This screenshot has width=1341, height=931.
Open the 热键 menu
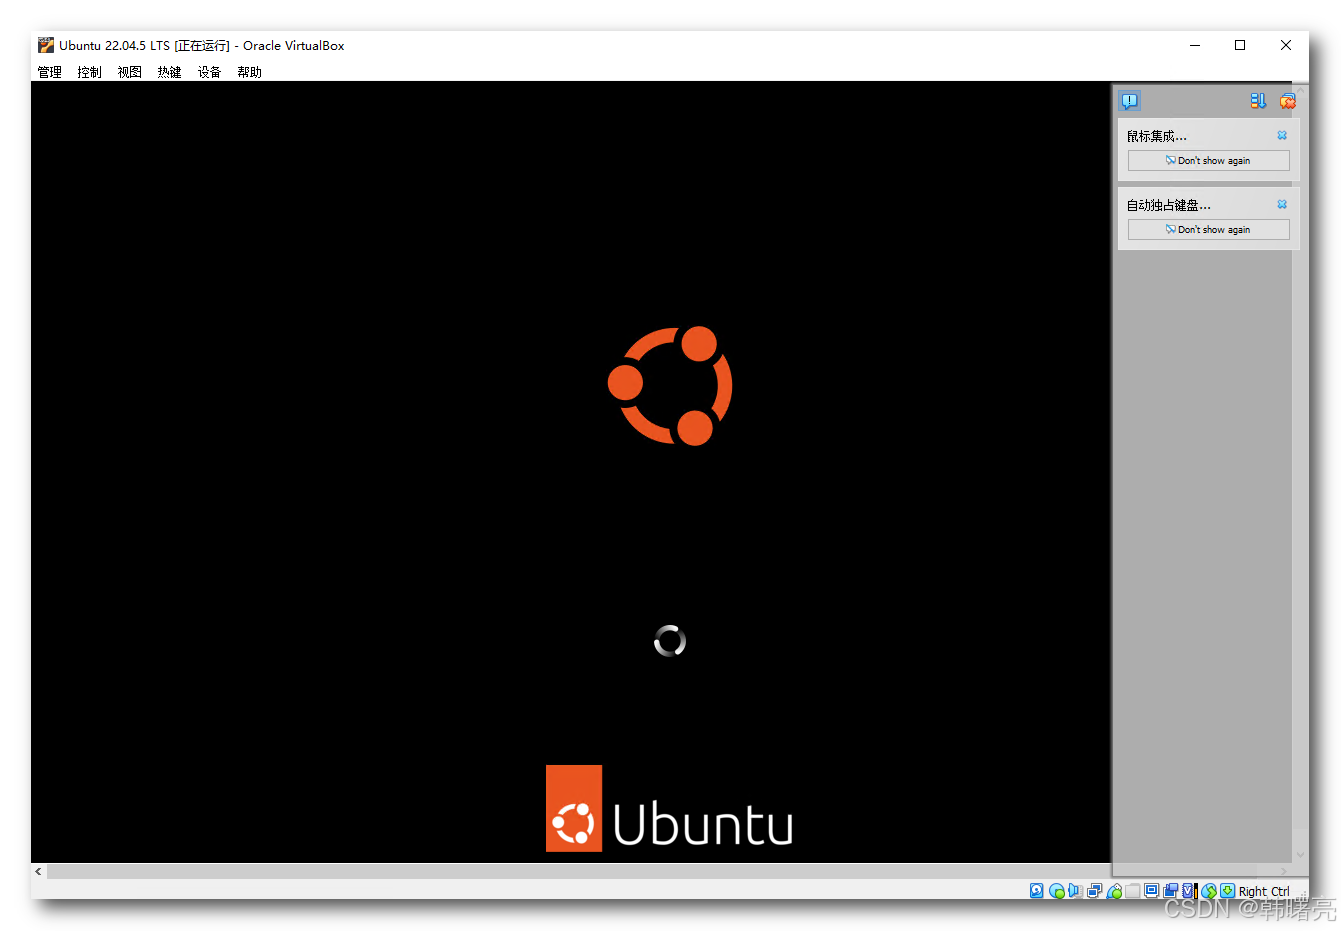[170, 72]
